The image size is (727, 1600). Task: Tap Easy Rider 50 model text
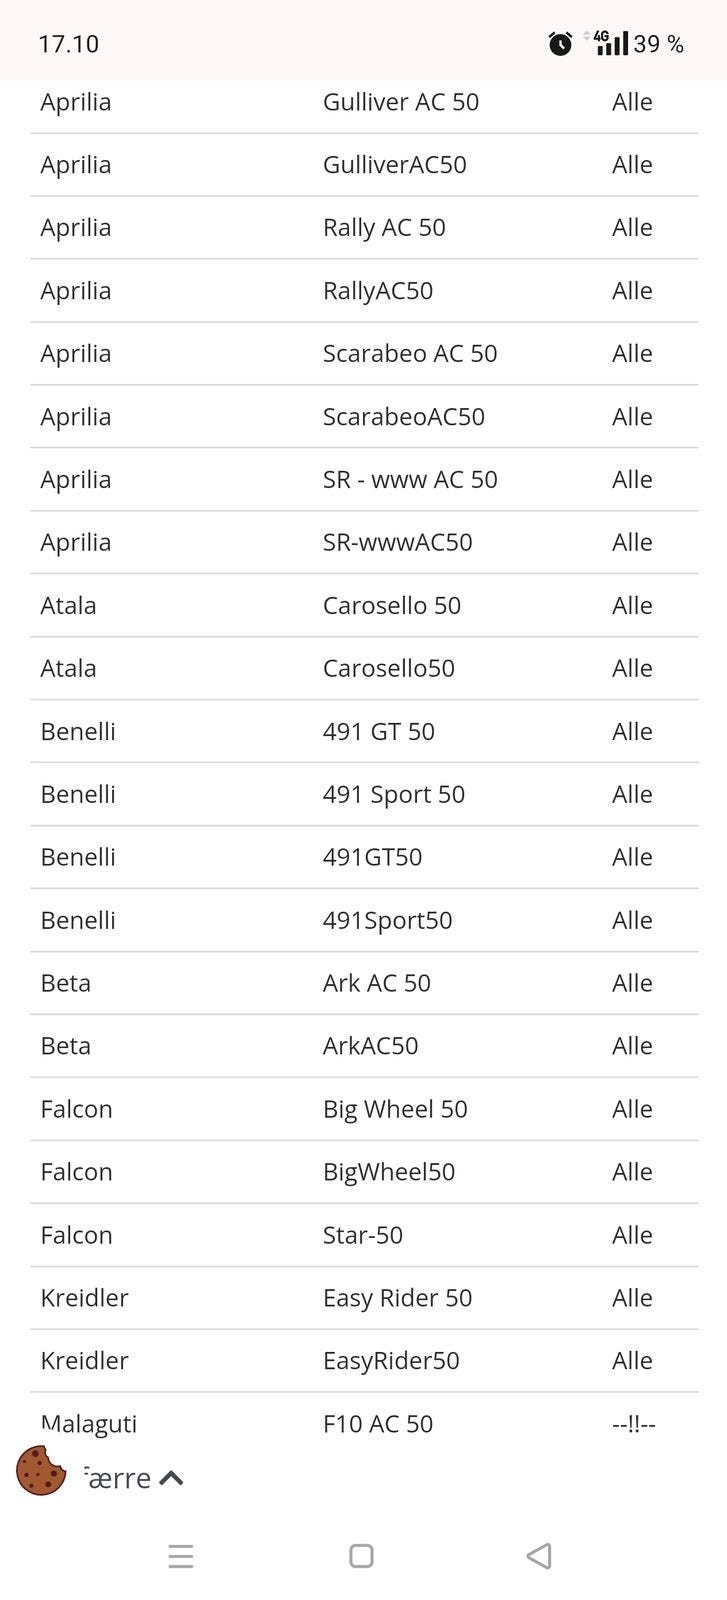(397, 1298)
